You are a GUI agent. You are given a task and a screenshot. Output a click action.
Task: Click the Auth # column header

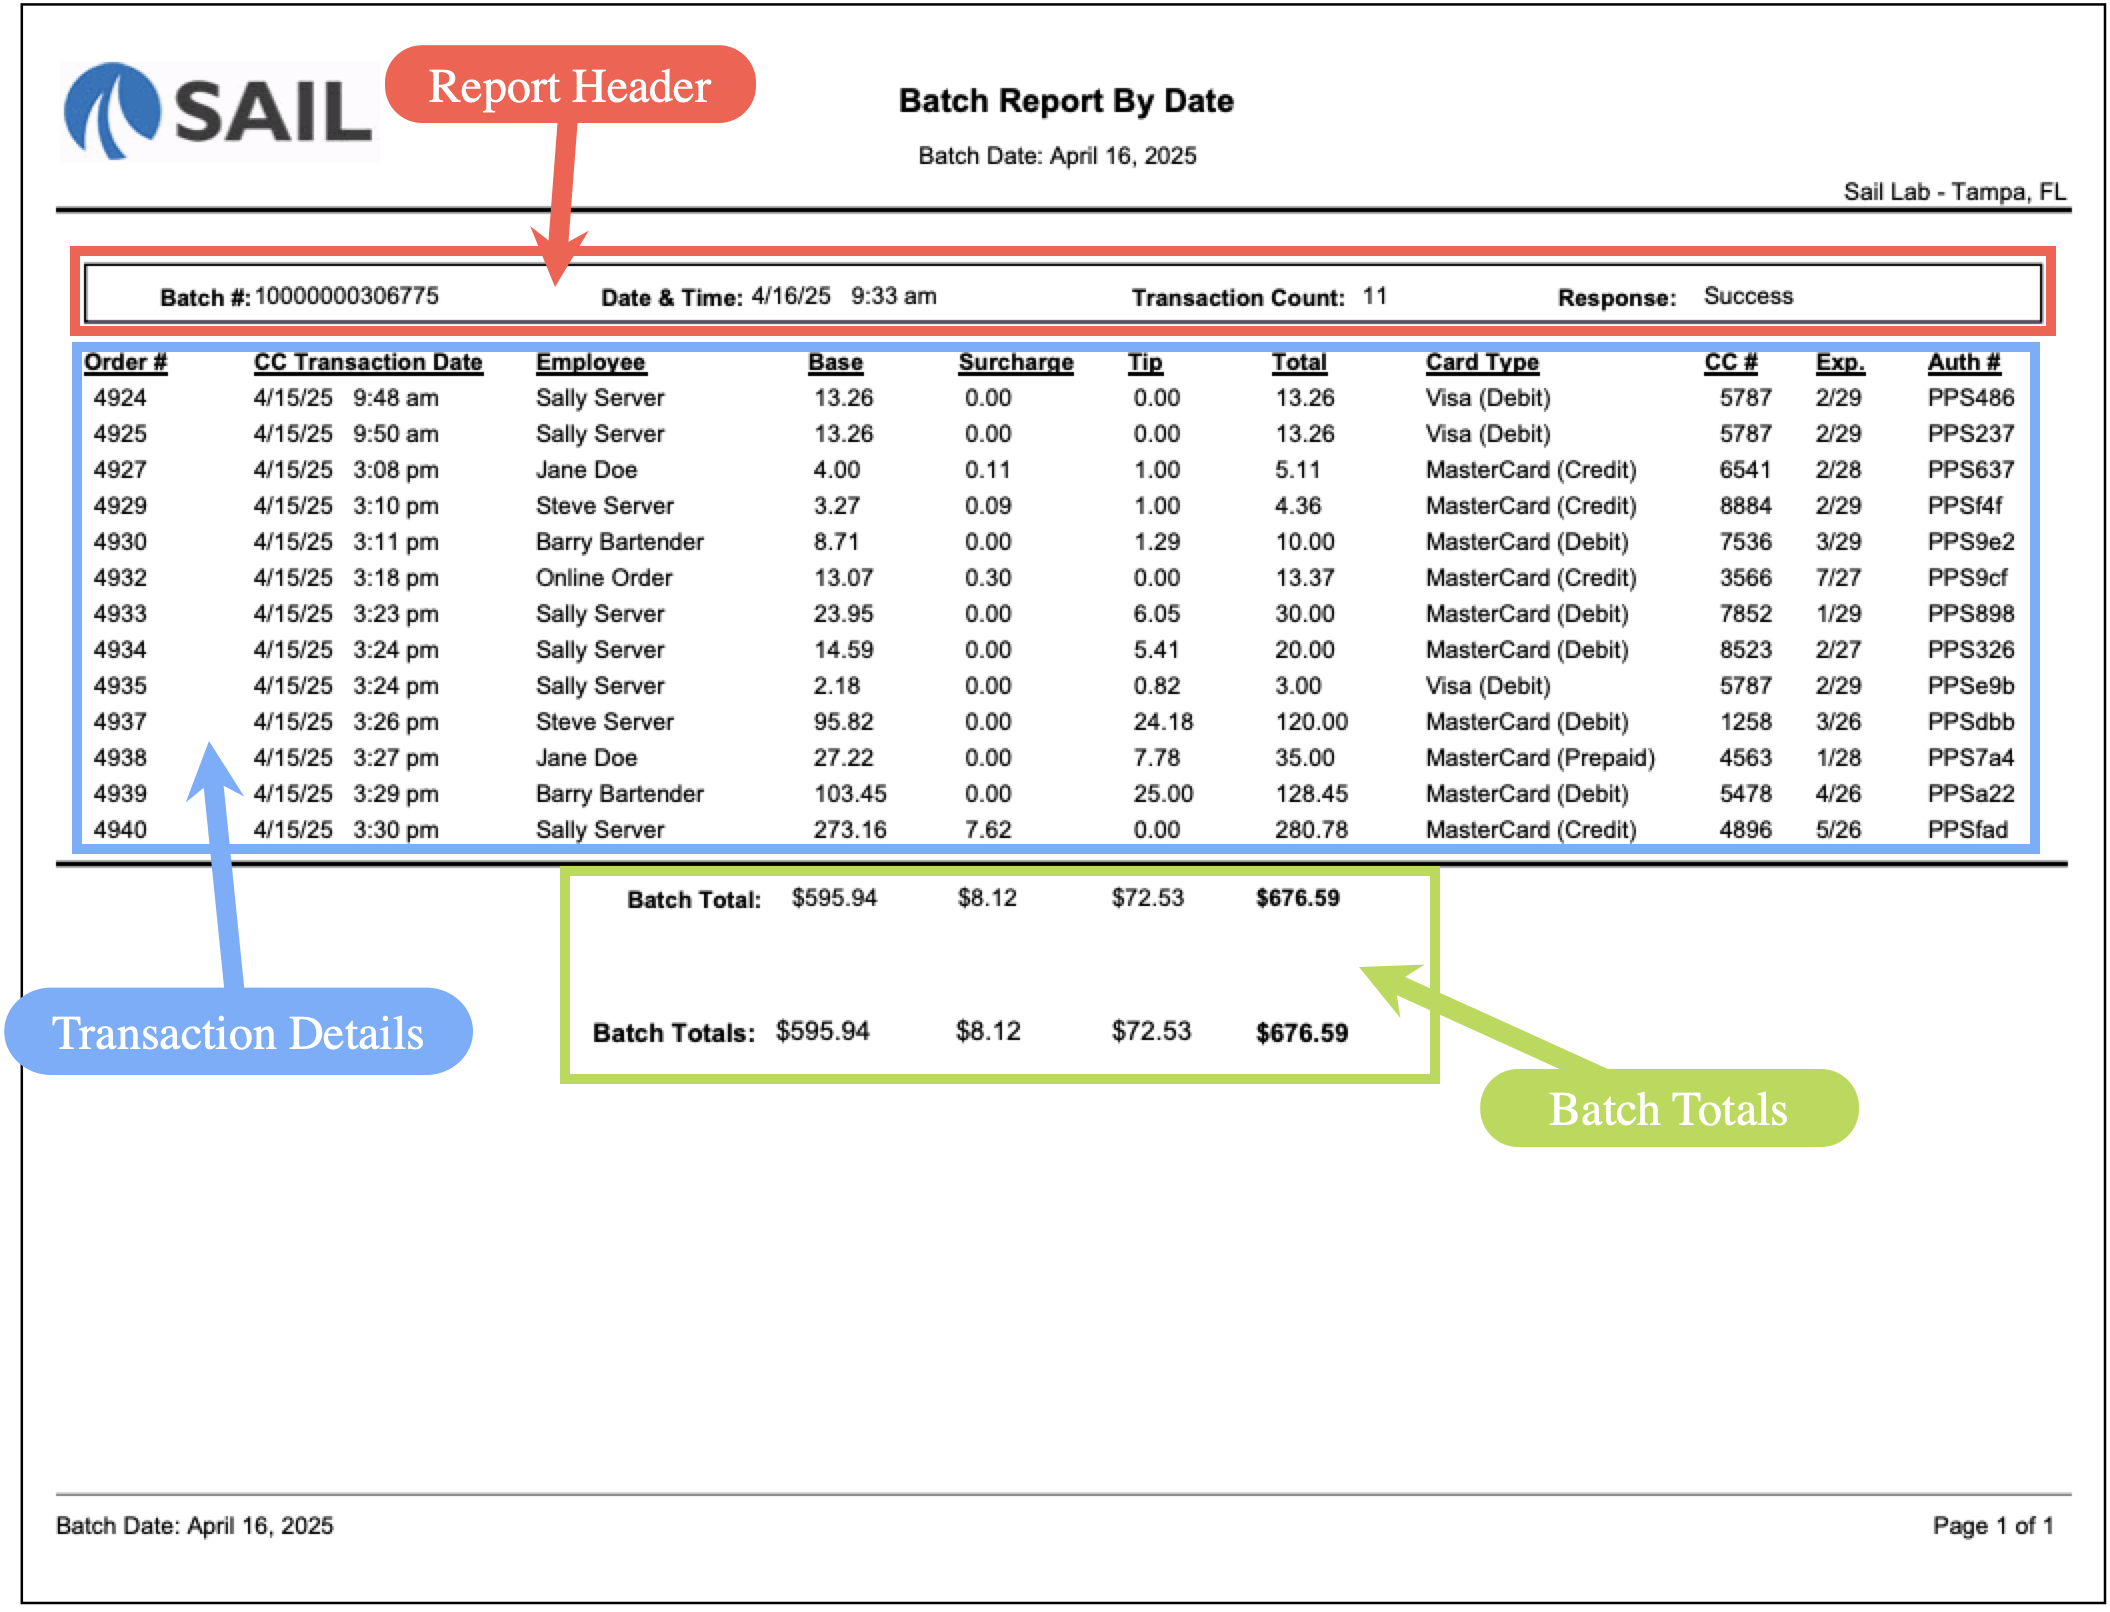coord(1963,362)
